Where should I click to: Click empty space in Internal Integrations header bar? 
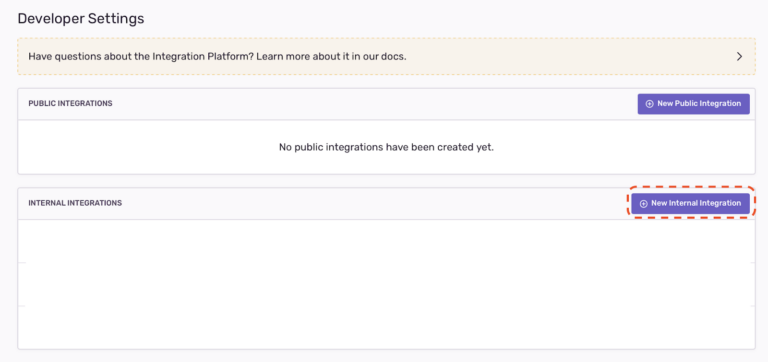(x=372, y=203)
